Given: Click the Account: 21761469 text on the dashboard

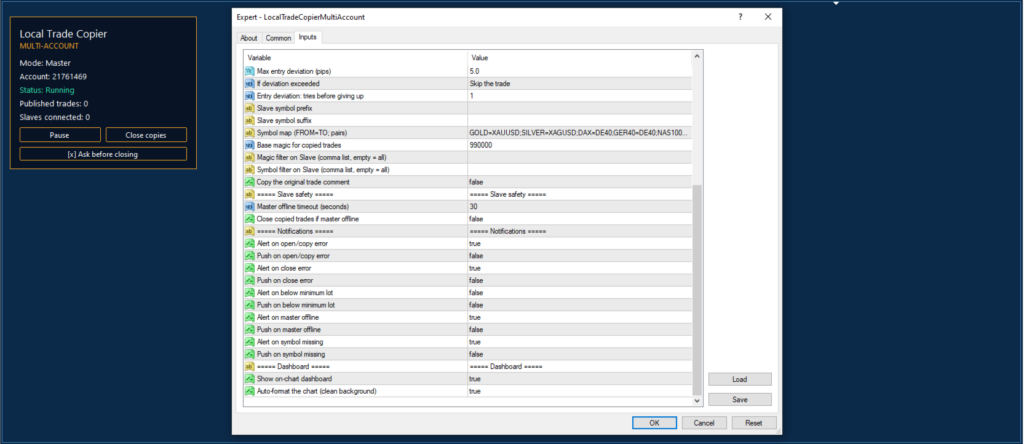Looking at the screenshot, I should click(x=53, y=76).
